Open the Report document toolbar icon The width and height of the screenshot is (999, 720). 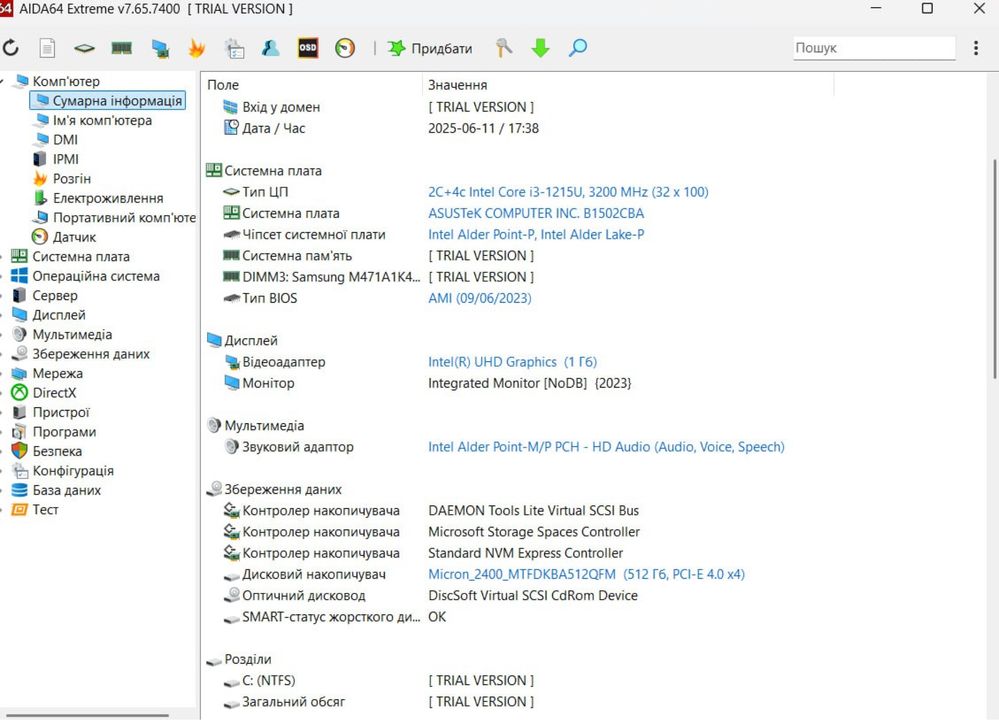pyautogui.click(x=48, y=48)
